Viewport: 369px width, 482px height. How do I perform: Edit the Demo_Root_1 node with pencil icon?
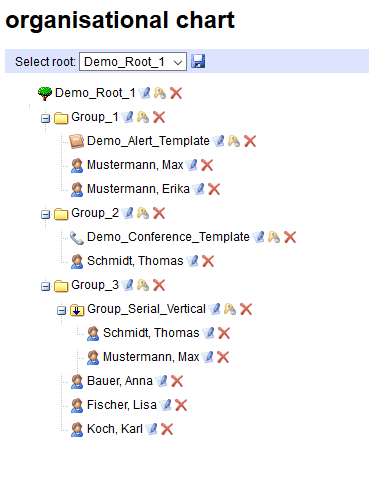tap(144, 93)
